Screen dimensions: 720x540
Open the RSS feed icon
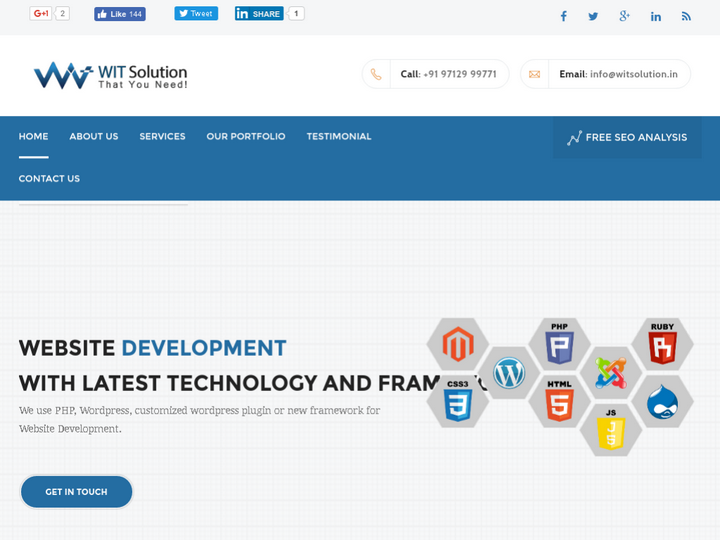point(686,16)
